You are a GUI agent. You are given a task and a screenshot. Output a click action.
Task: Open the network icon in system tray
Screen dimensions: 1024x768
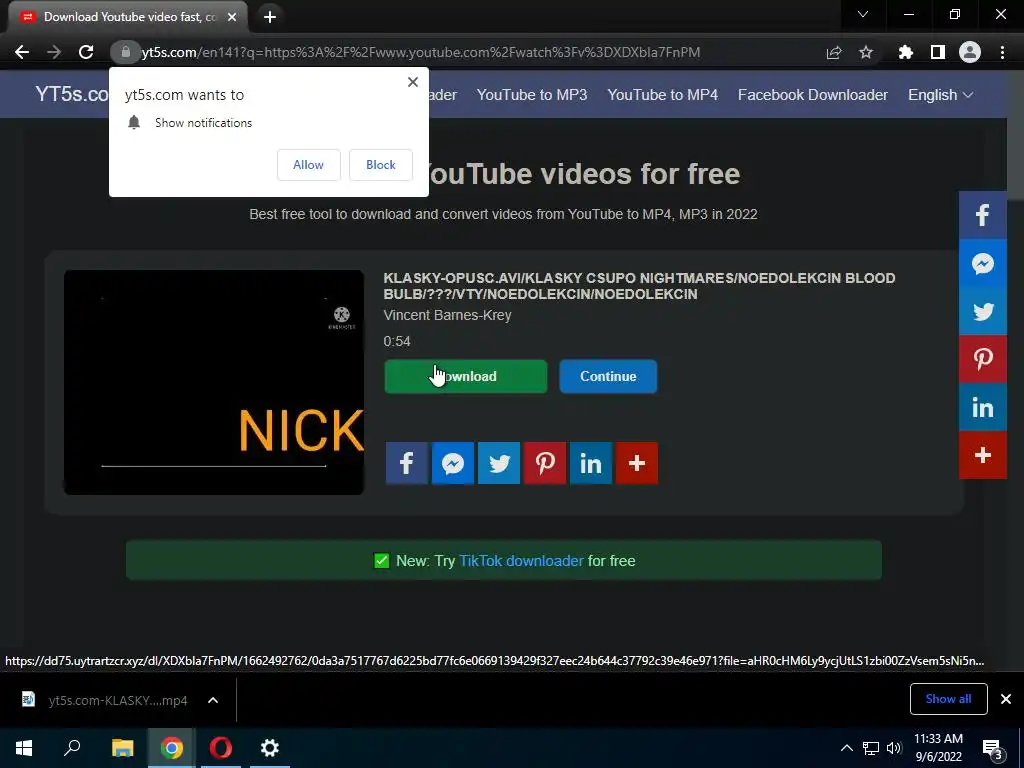click(x=871, y=748)
